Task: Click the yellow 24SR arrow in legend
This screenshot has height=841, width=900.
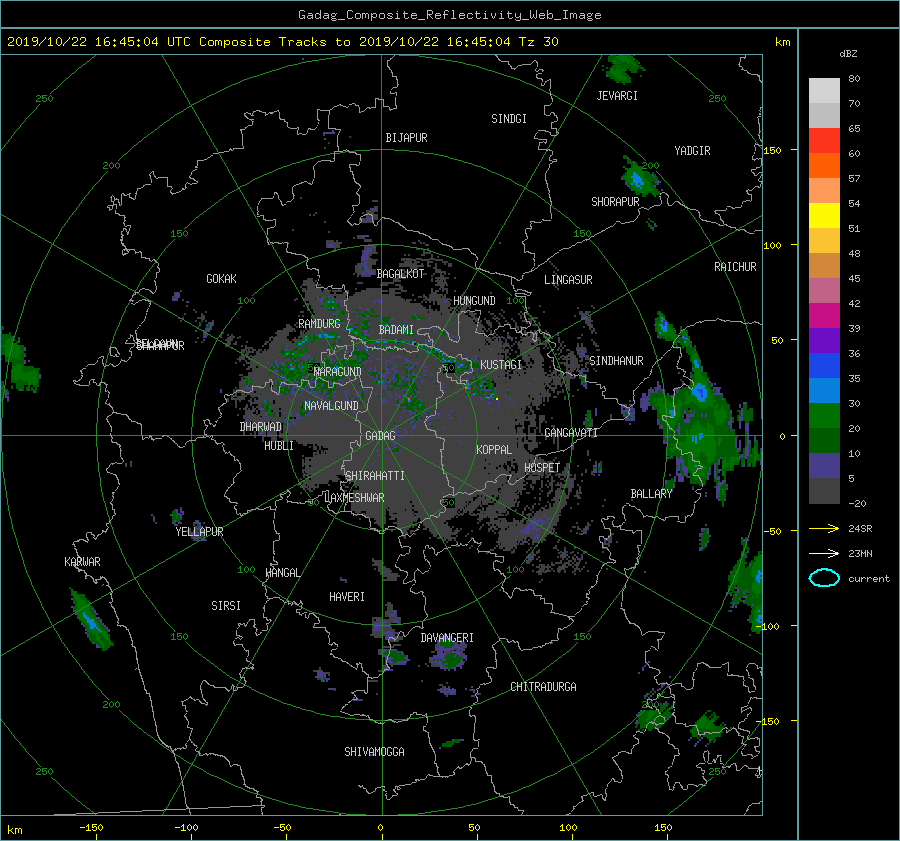Action: click(x=824, y=528)
